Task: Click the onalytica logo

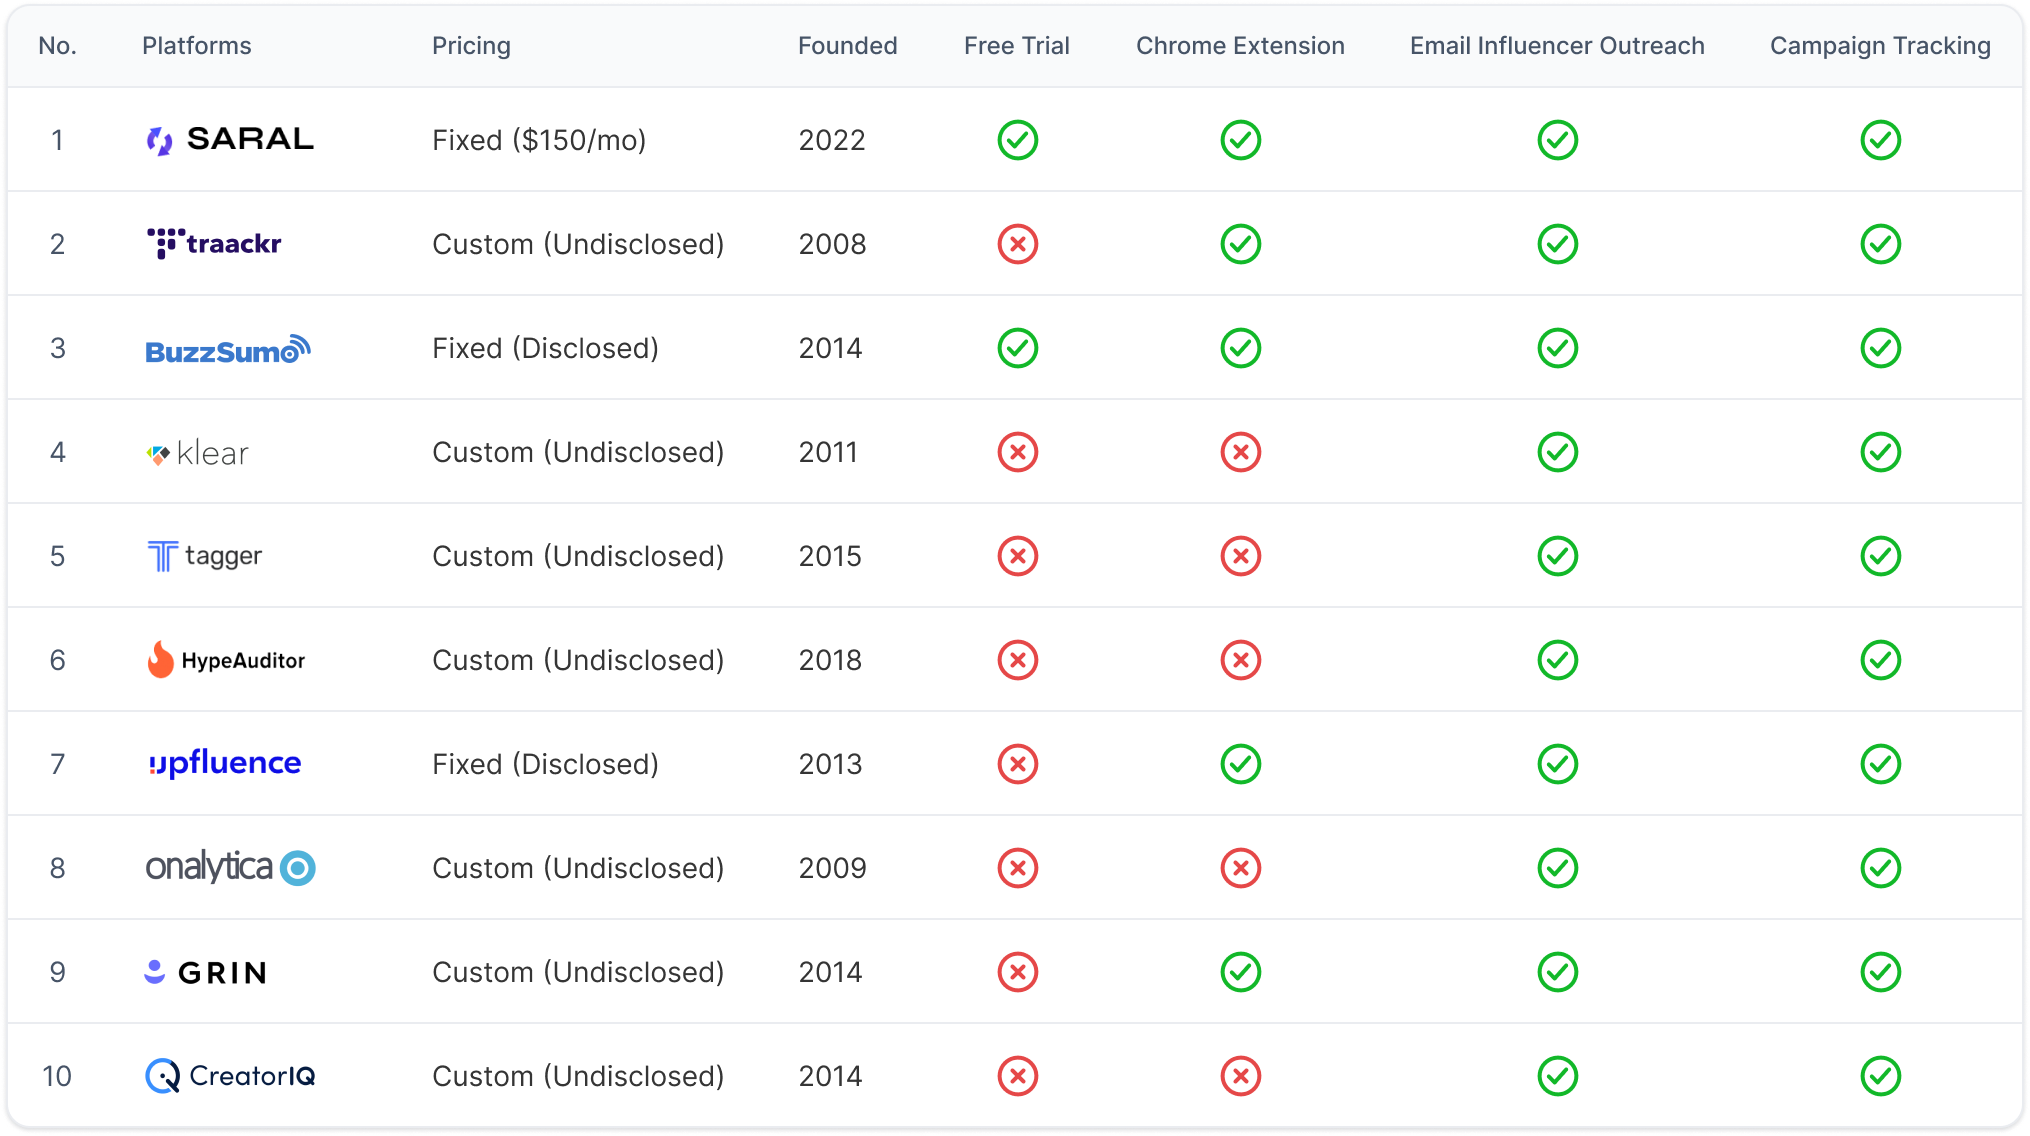Action: [x=231, y=867]
